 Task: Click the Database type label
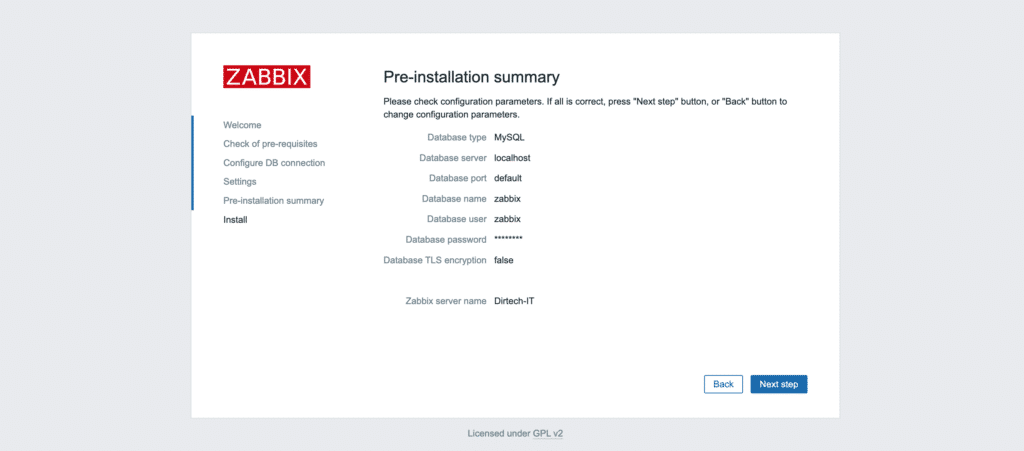(x=456, y=138)
